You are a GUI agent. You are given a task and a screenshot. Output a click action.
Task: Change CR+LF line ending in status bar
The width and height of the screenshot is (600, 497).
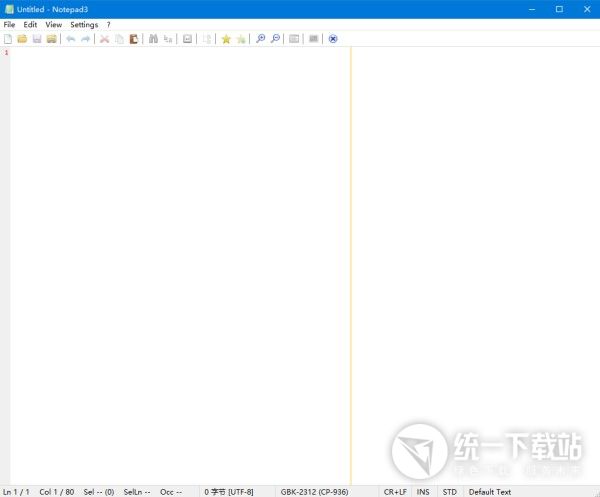[x=395, y=491]
